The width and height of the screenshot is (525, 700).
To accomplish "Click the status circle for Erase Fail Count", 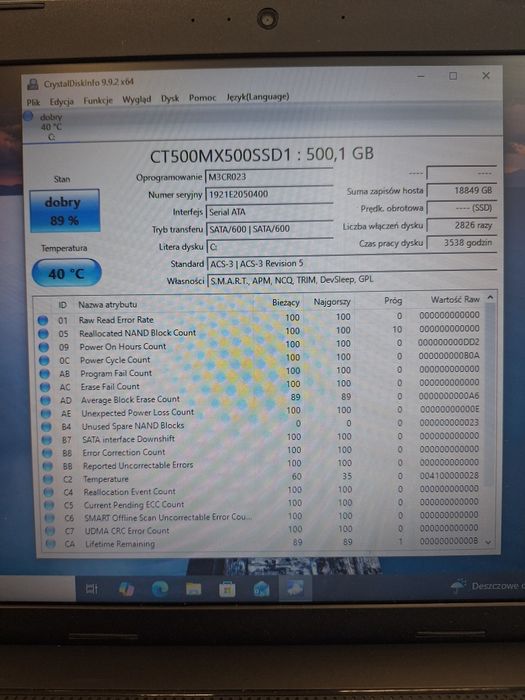I will click(x=45, y=387).
